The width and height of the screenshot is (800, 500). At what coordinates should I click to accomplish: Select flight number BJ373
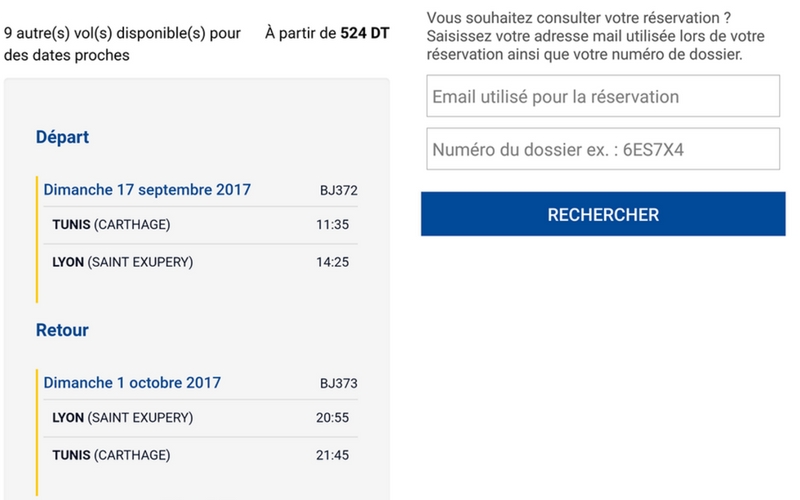tap(338, 383)
